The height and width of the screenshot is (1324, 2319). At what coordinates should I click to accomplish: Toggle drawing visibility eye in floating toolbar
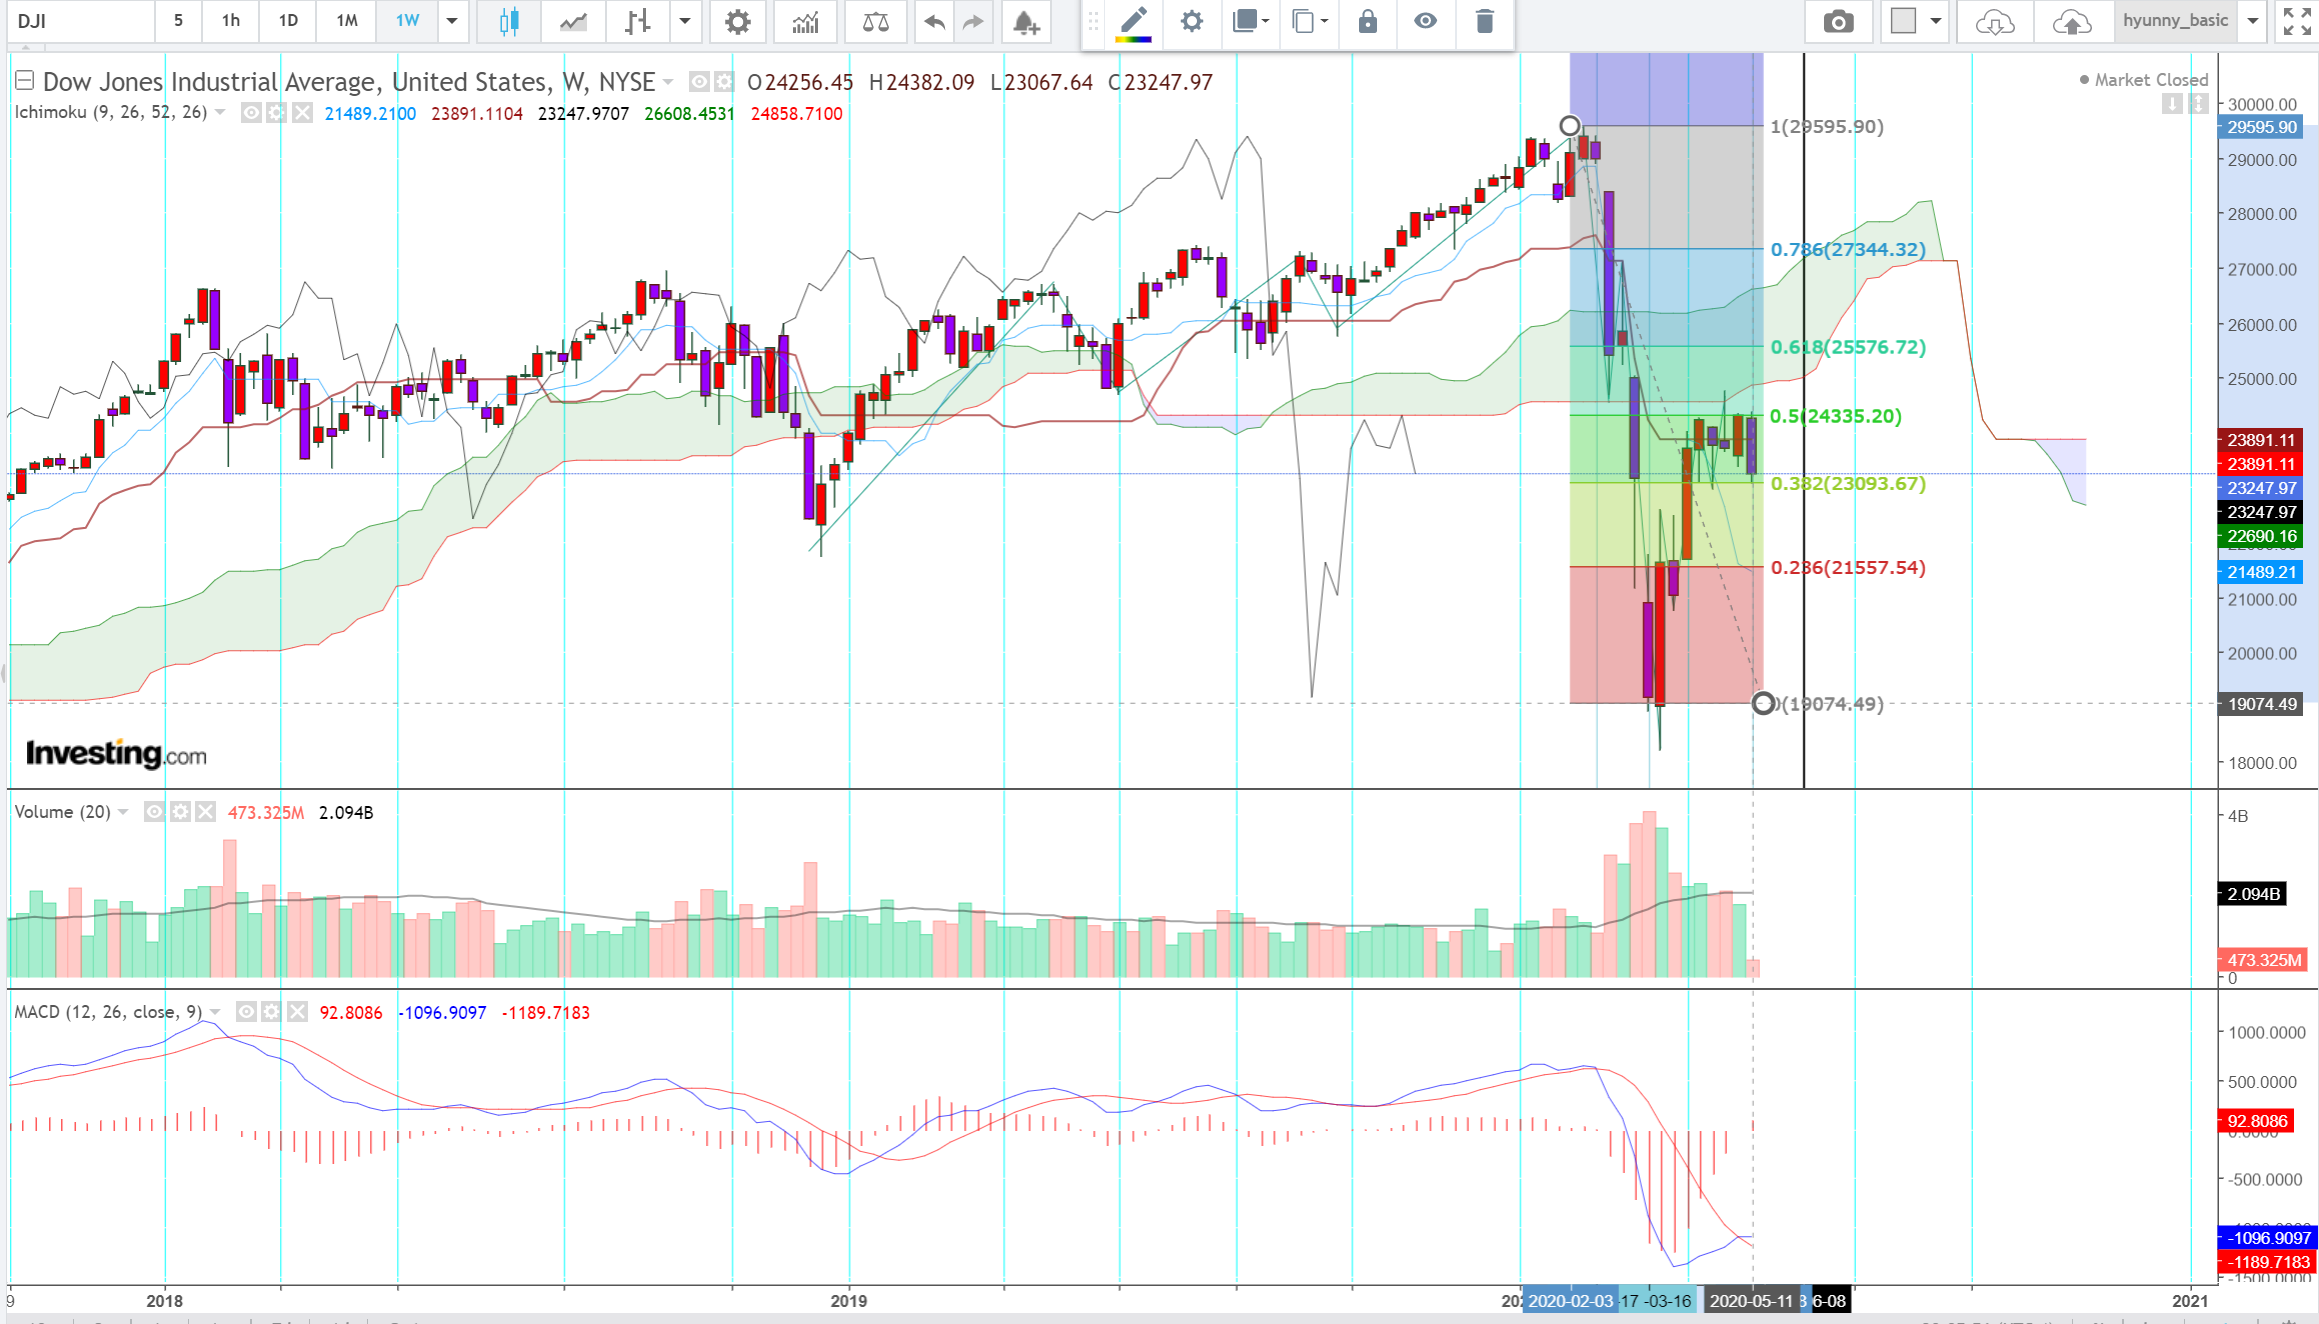(x=1425, y=21)
